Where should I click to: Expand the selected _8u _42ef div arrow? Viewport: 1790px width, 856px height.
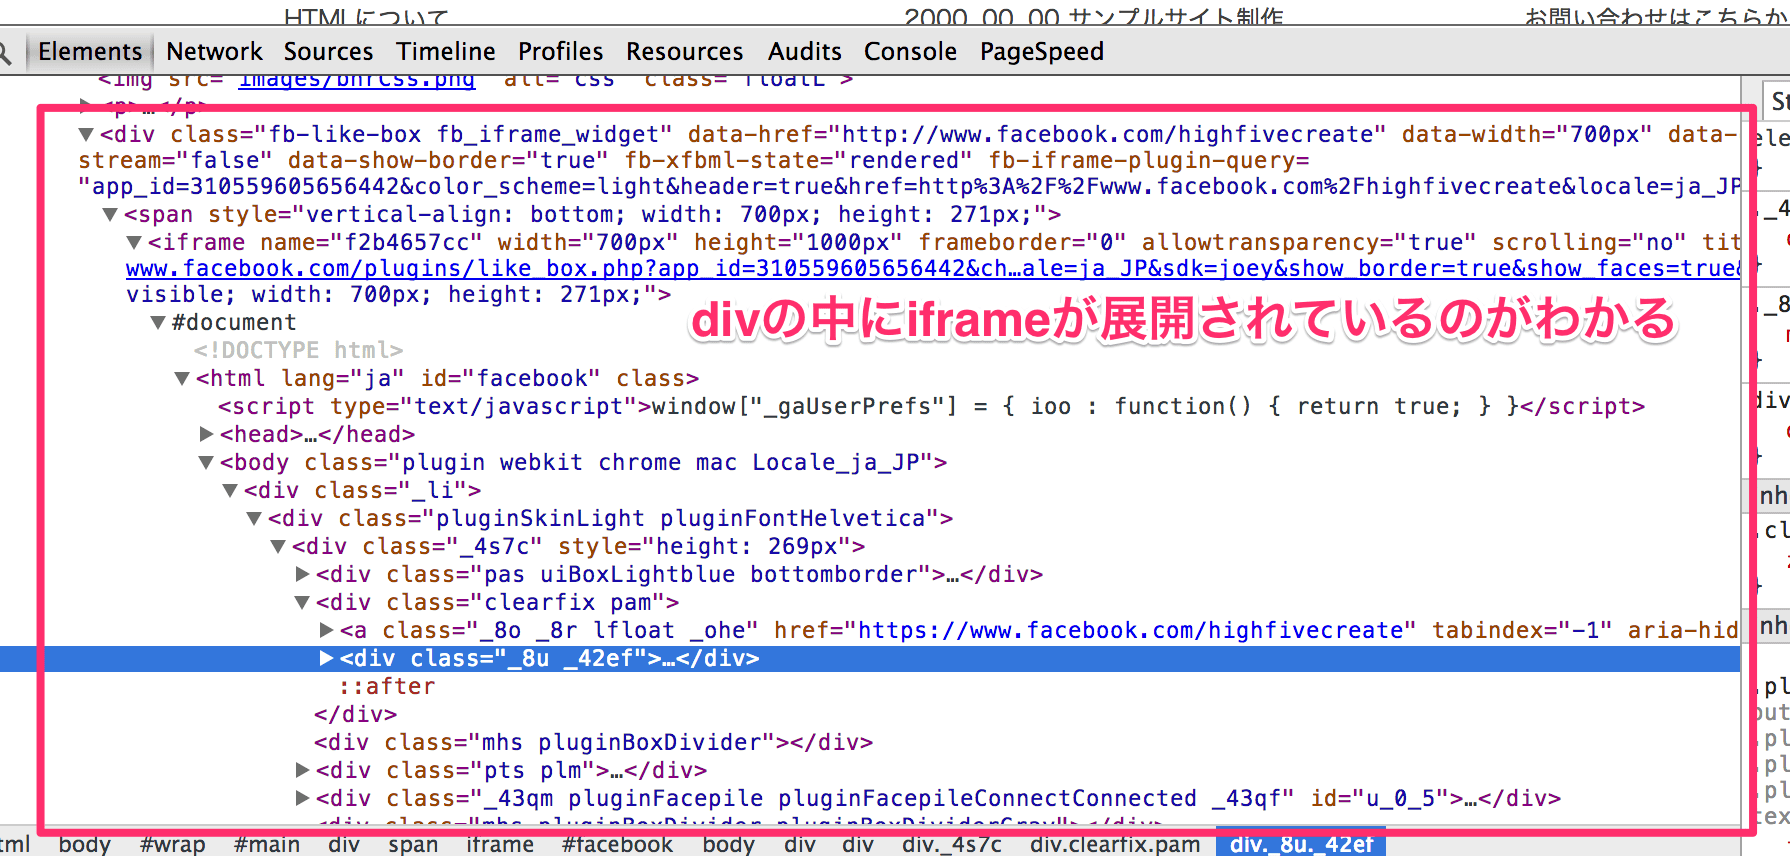(326, 658)
